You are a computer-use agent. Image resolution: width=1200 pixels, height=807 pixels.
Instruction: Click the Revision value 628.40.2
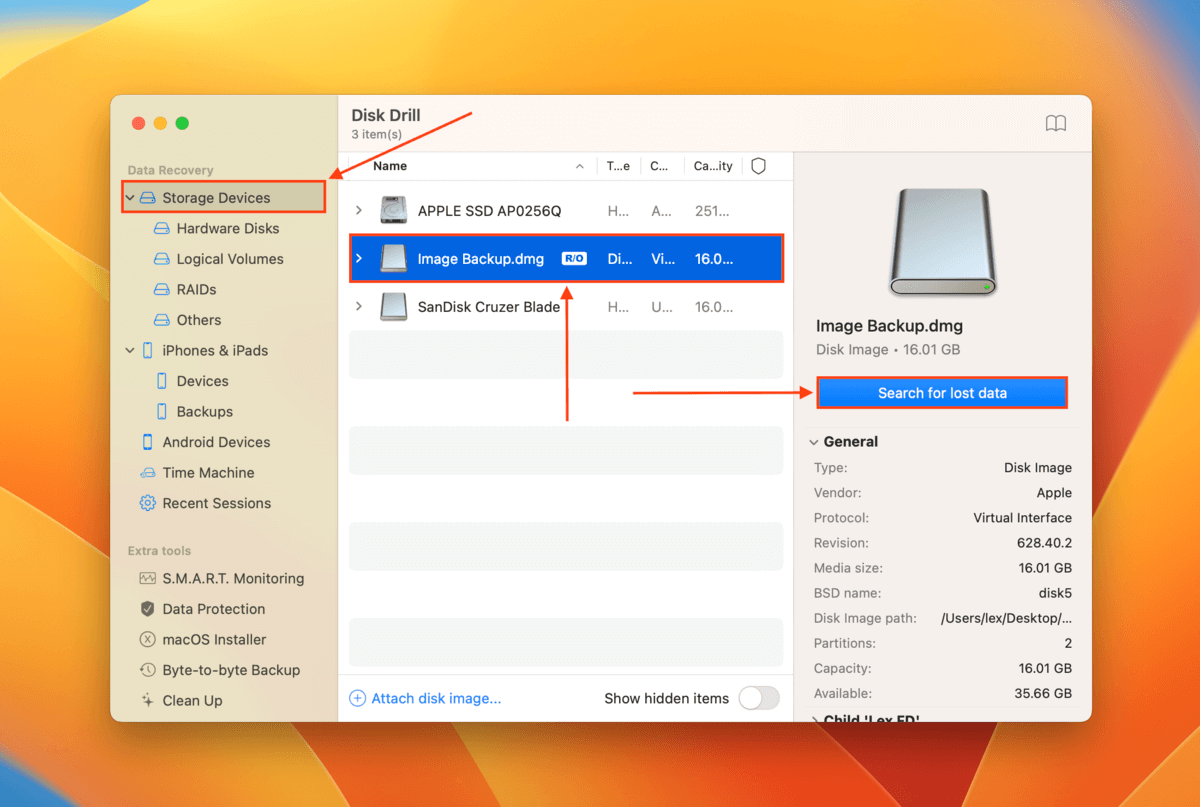pyautogui.click(x=1044, y=543)
